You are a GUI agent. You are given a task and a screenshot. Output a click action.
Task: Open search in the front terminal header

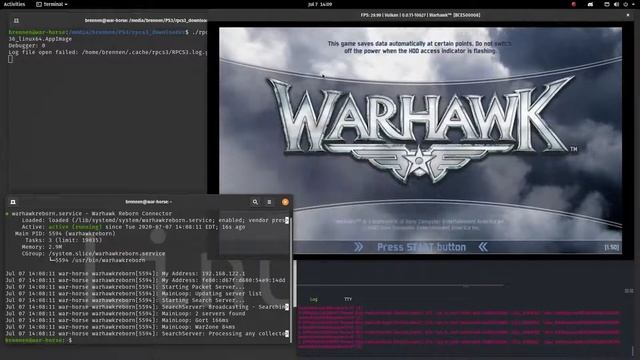click(255, 202)
